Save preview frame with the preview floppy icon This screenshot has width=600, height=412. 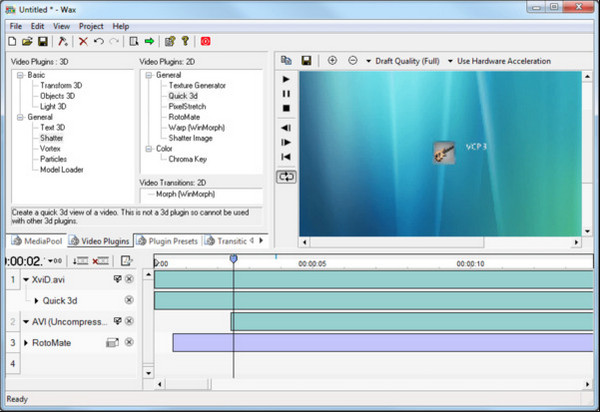(306, 60)
